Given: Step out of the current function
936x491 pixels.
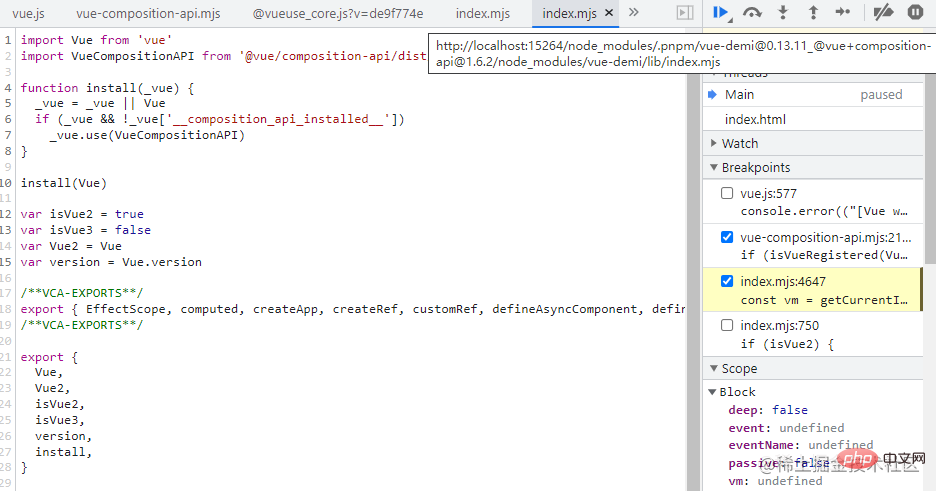Looking at the screenshot, I should 813,13.
